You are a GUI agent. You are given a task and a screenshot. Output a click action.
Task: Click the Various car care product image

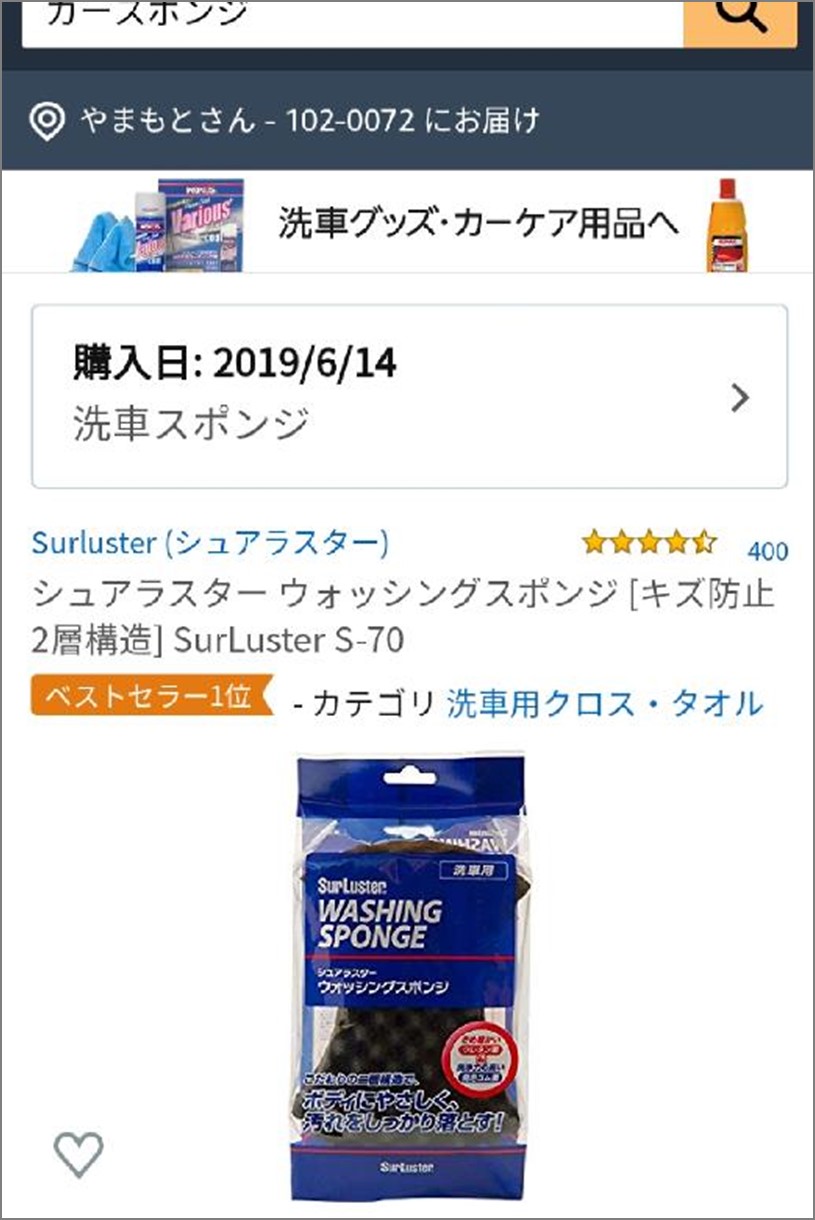click(197, 225)
